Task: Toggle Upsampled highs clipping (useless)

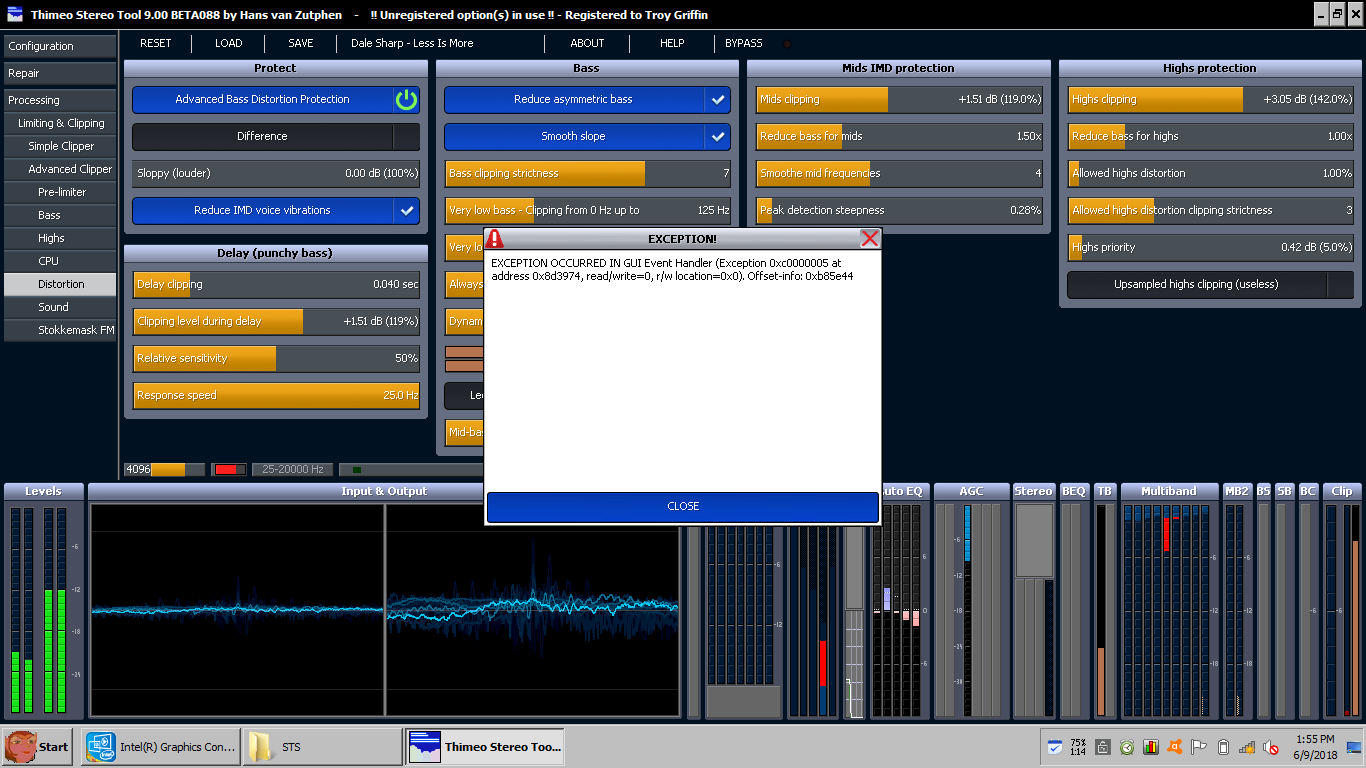Action: coord(1210,284)
